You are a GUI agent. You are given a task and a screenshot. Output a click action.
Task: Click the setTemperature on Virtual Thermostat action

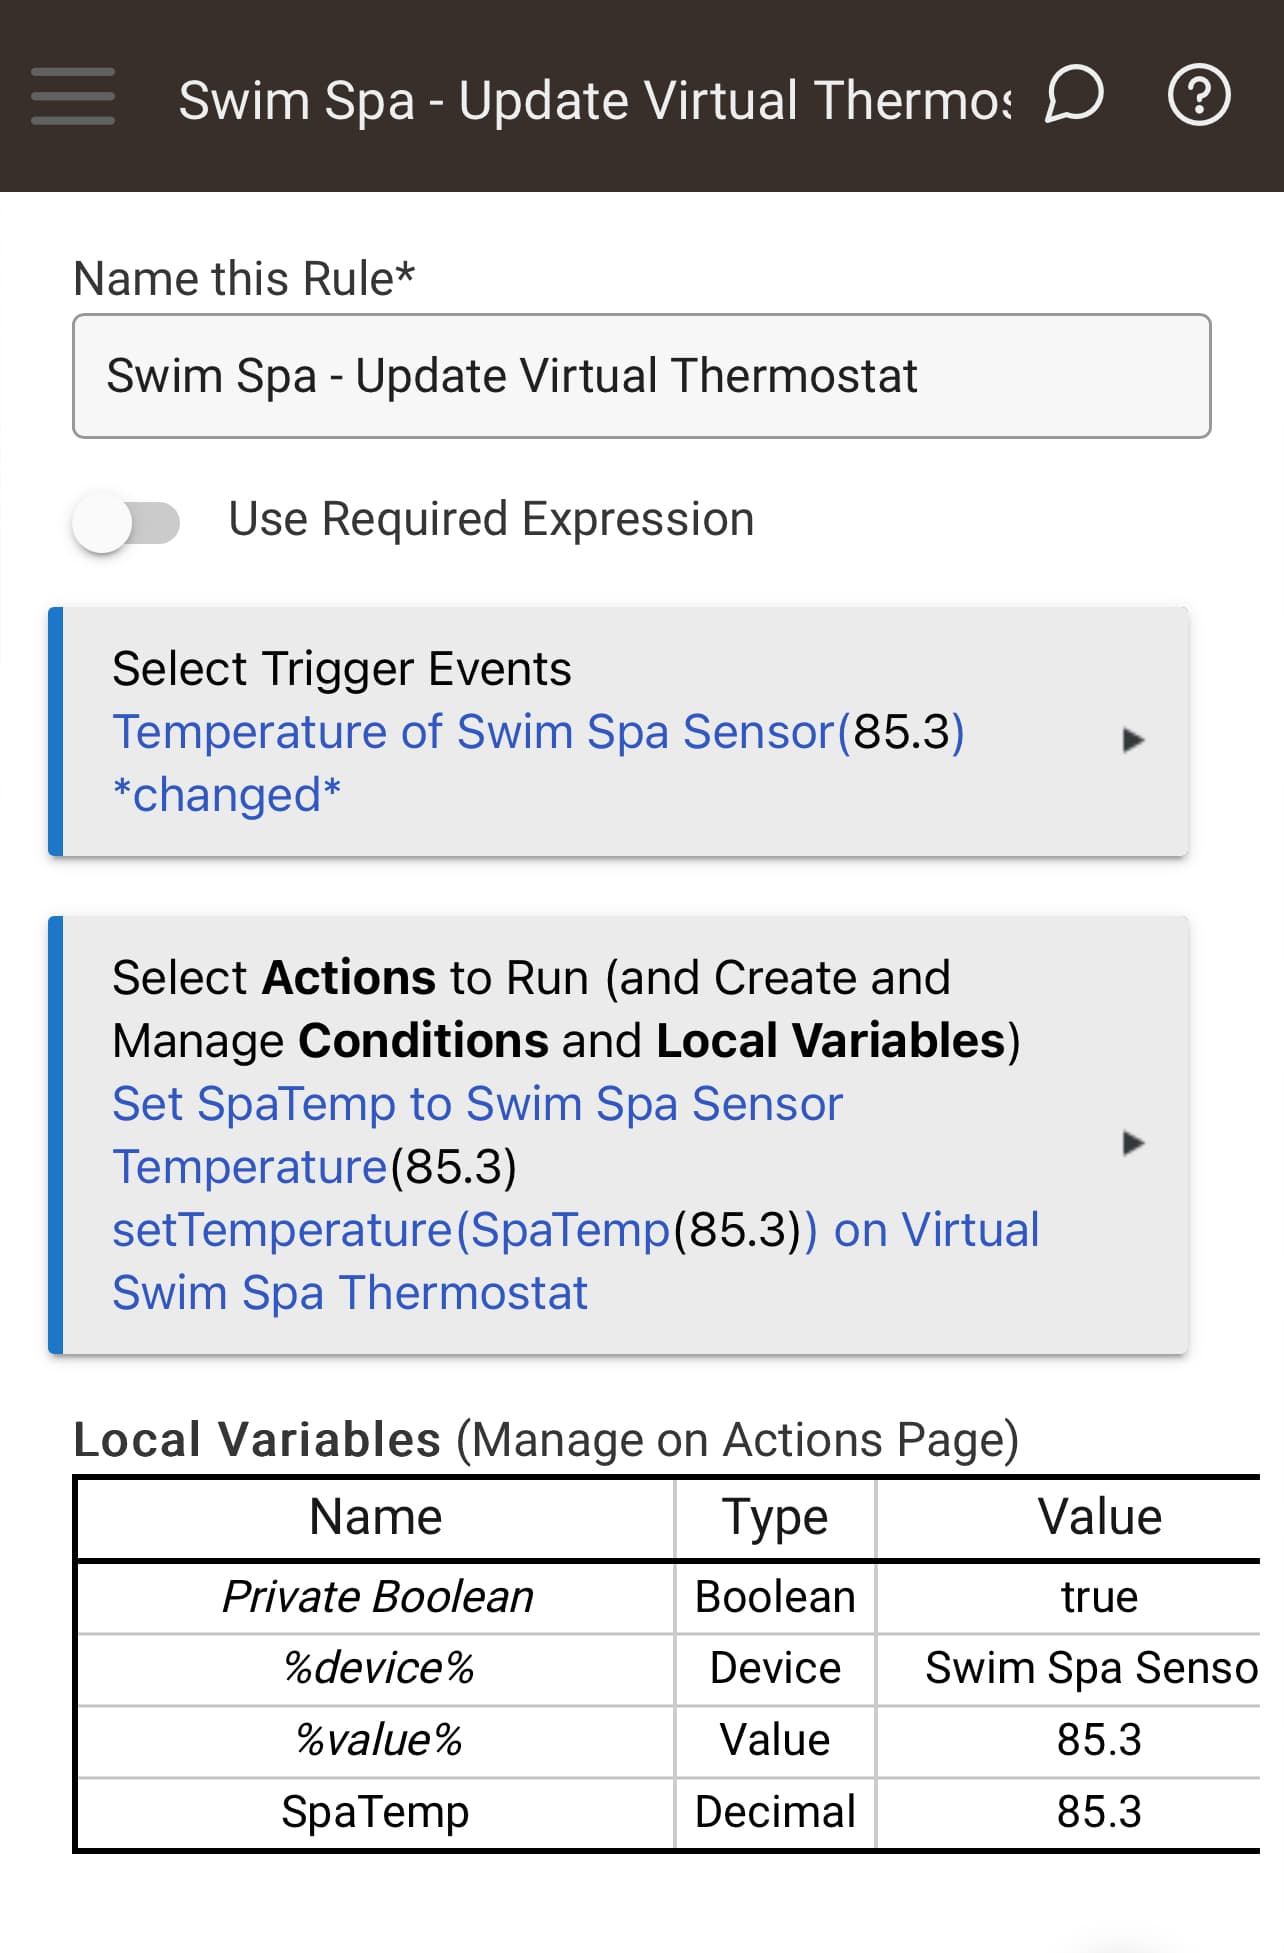point(575,1231)
